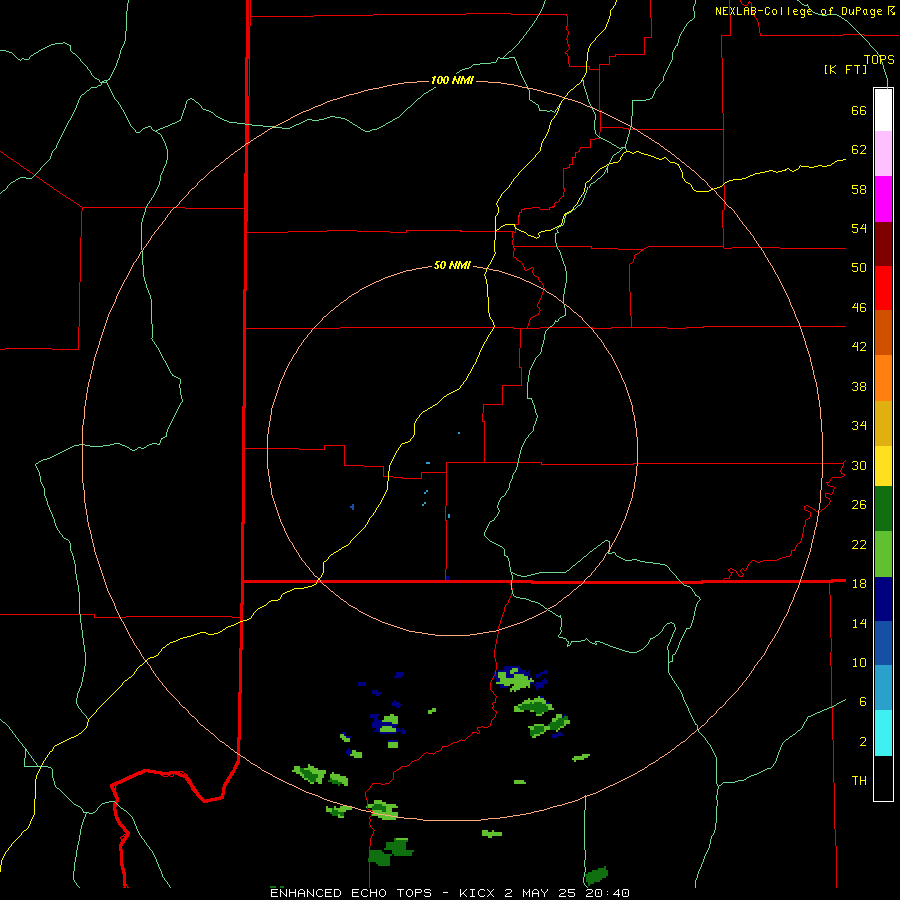Screen dimensions: 900x900
Task: Click the 18 value on the legend
Action: coord(859,583)
